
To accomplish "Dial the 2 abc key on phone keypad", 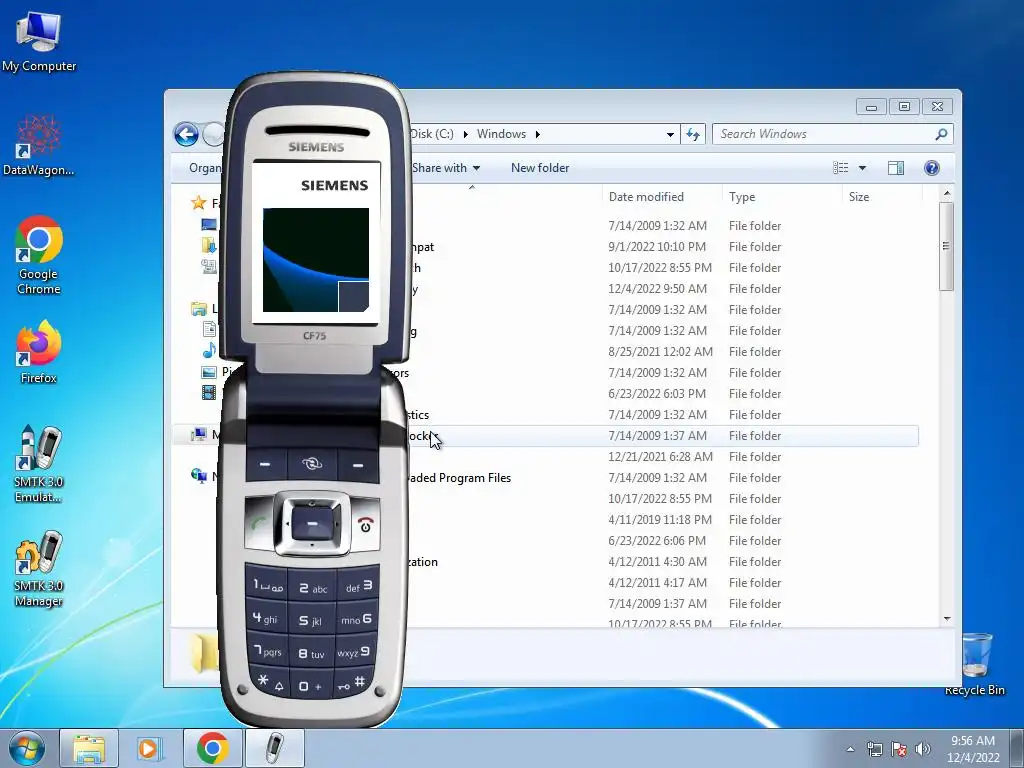I will pyautogui.click(x=312, y=588).
